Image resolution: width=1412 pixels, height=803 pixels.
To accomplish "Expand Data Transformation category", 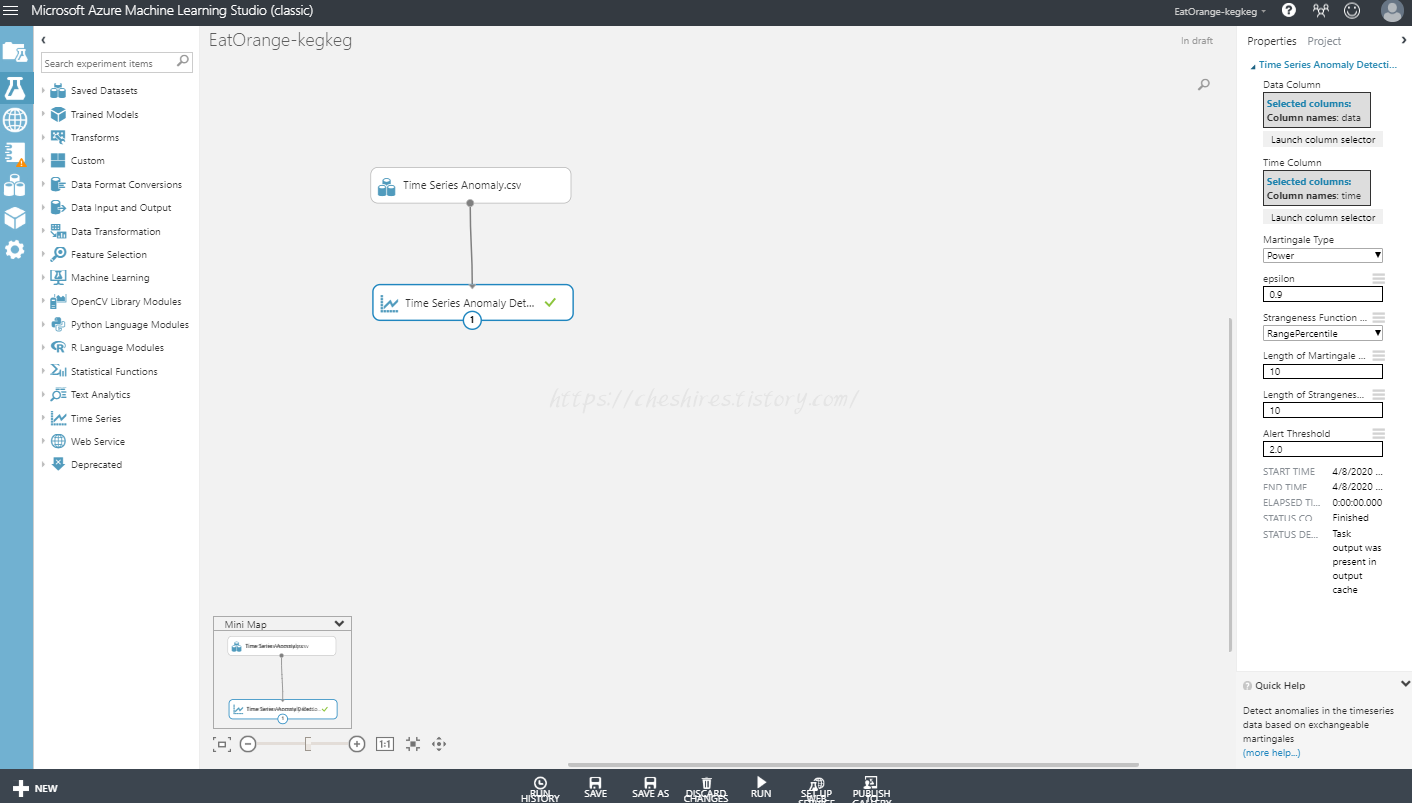I will (x=44, y=232).
